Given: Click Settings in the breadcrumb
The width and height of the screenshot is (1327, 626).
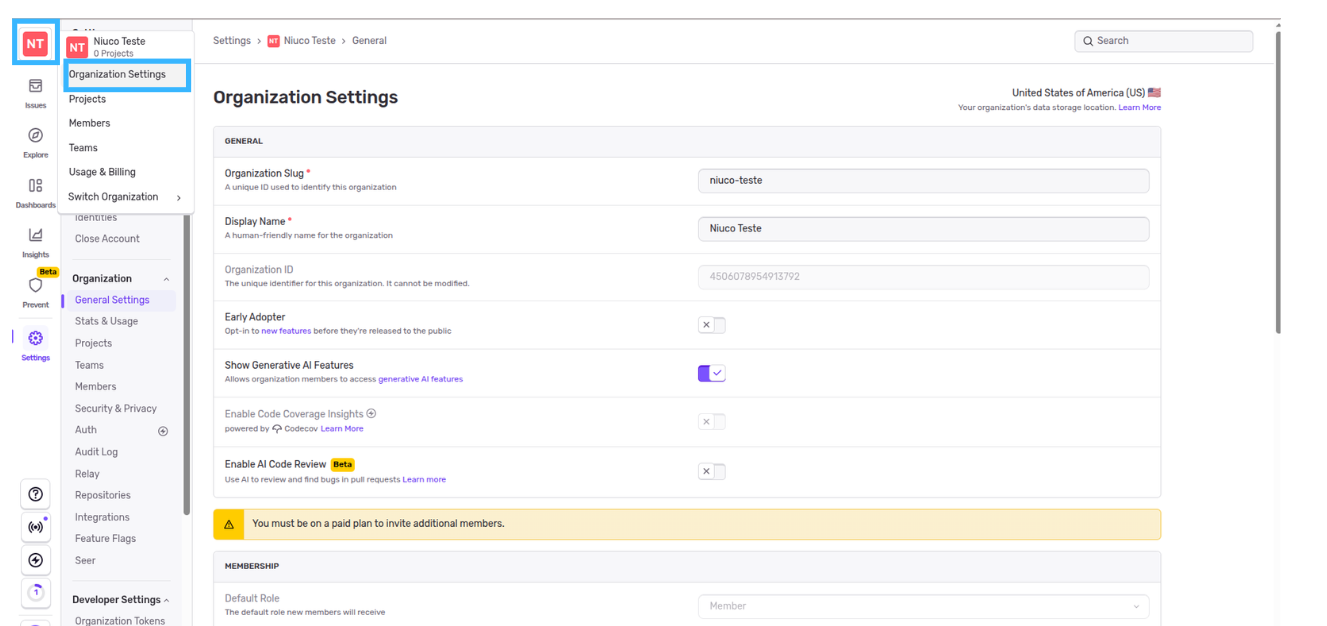Looking at the screenshot, I should (232, 41).
